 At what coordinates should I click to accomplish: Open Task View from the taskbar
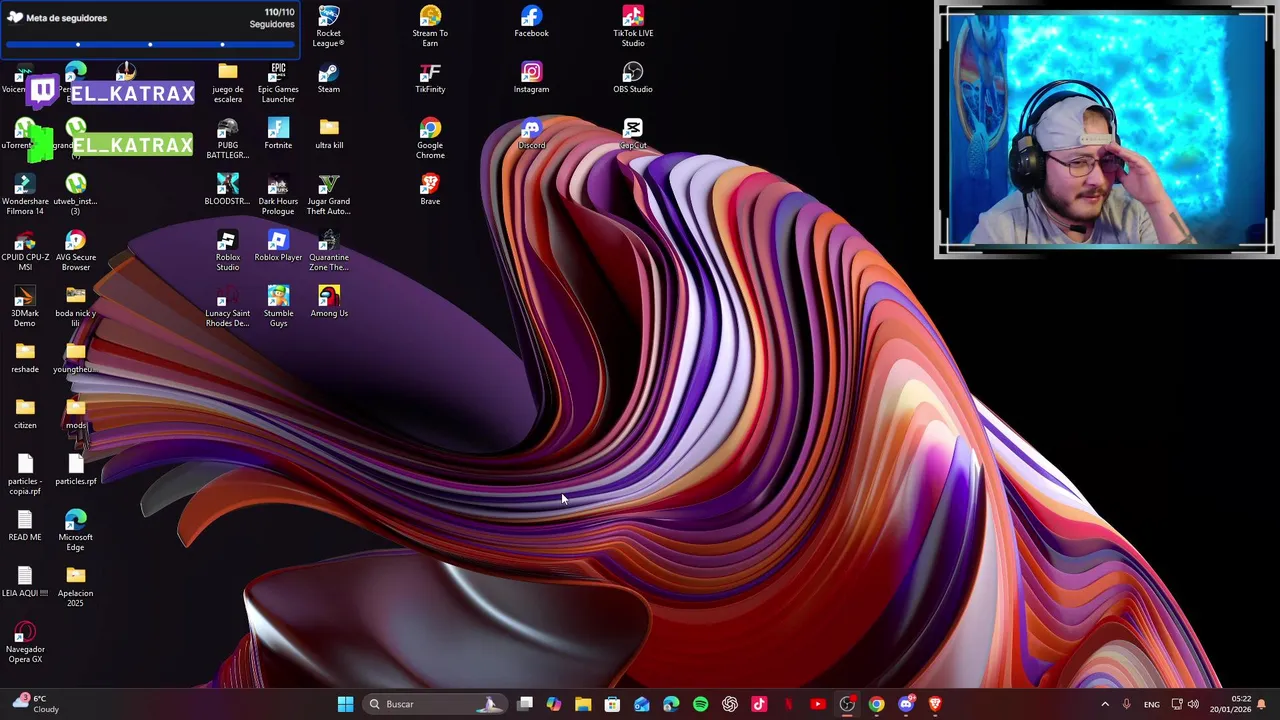point(525,704)
